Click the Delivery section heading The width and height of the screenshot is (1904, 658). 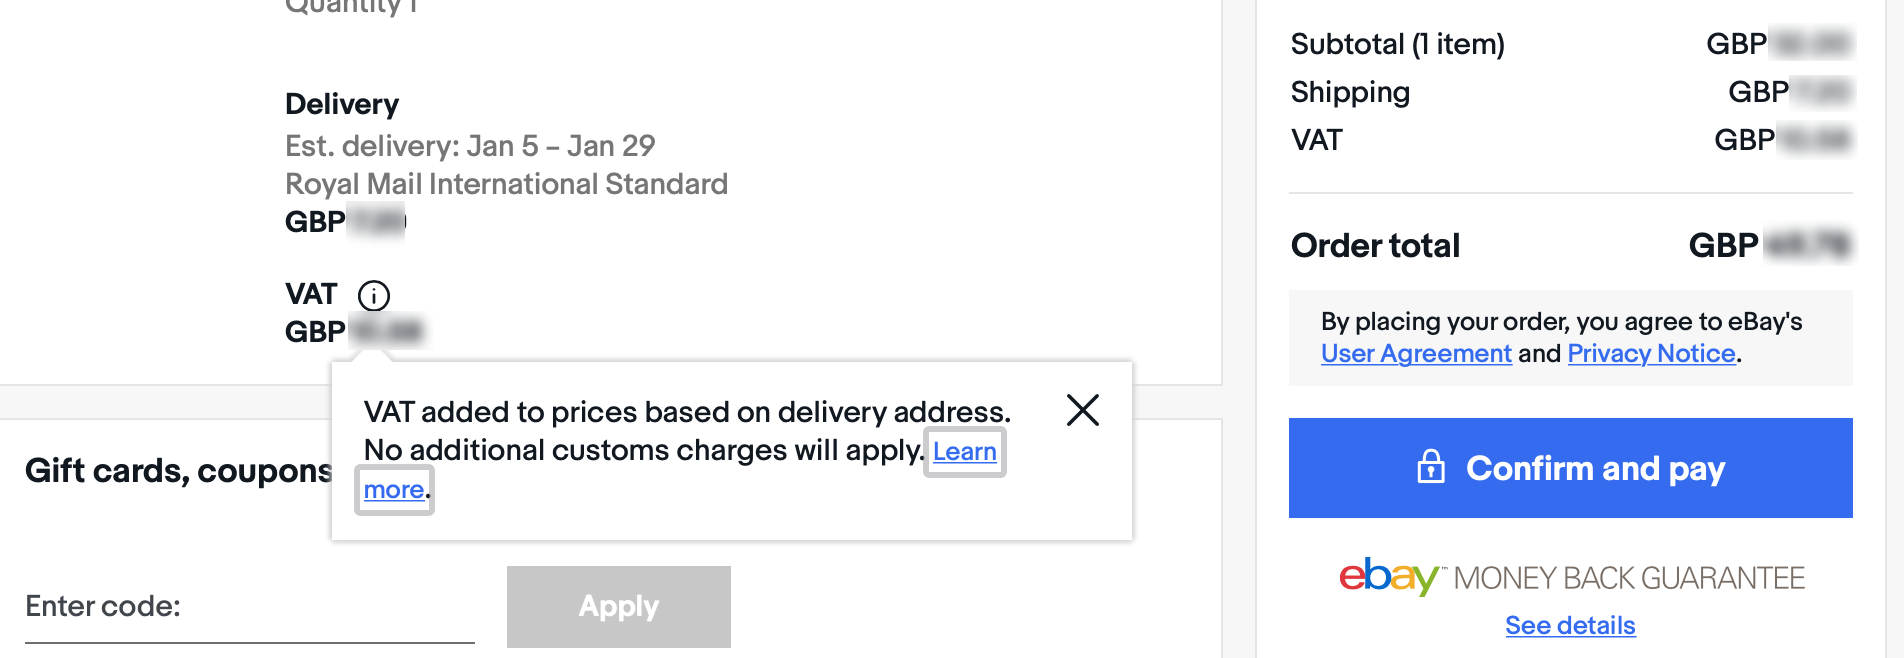pyautogui.click(x=342, y=105)
